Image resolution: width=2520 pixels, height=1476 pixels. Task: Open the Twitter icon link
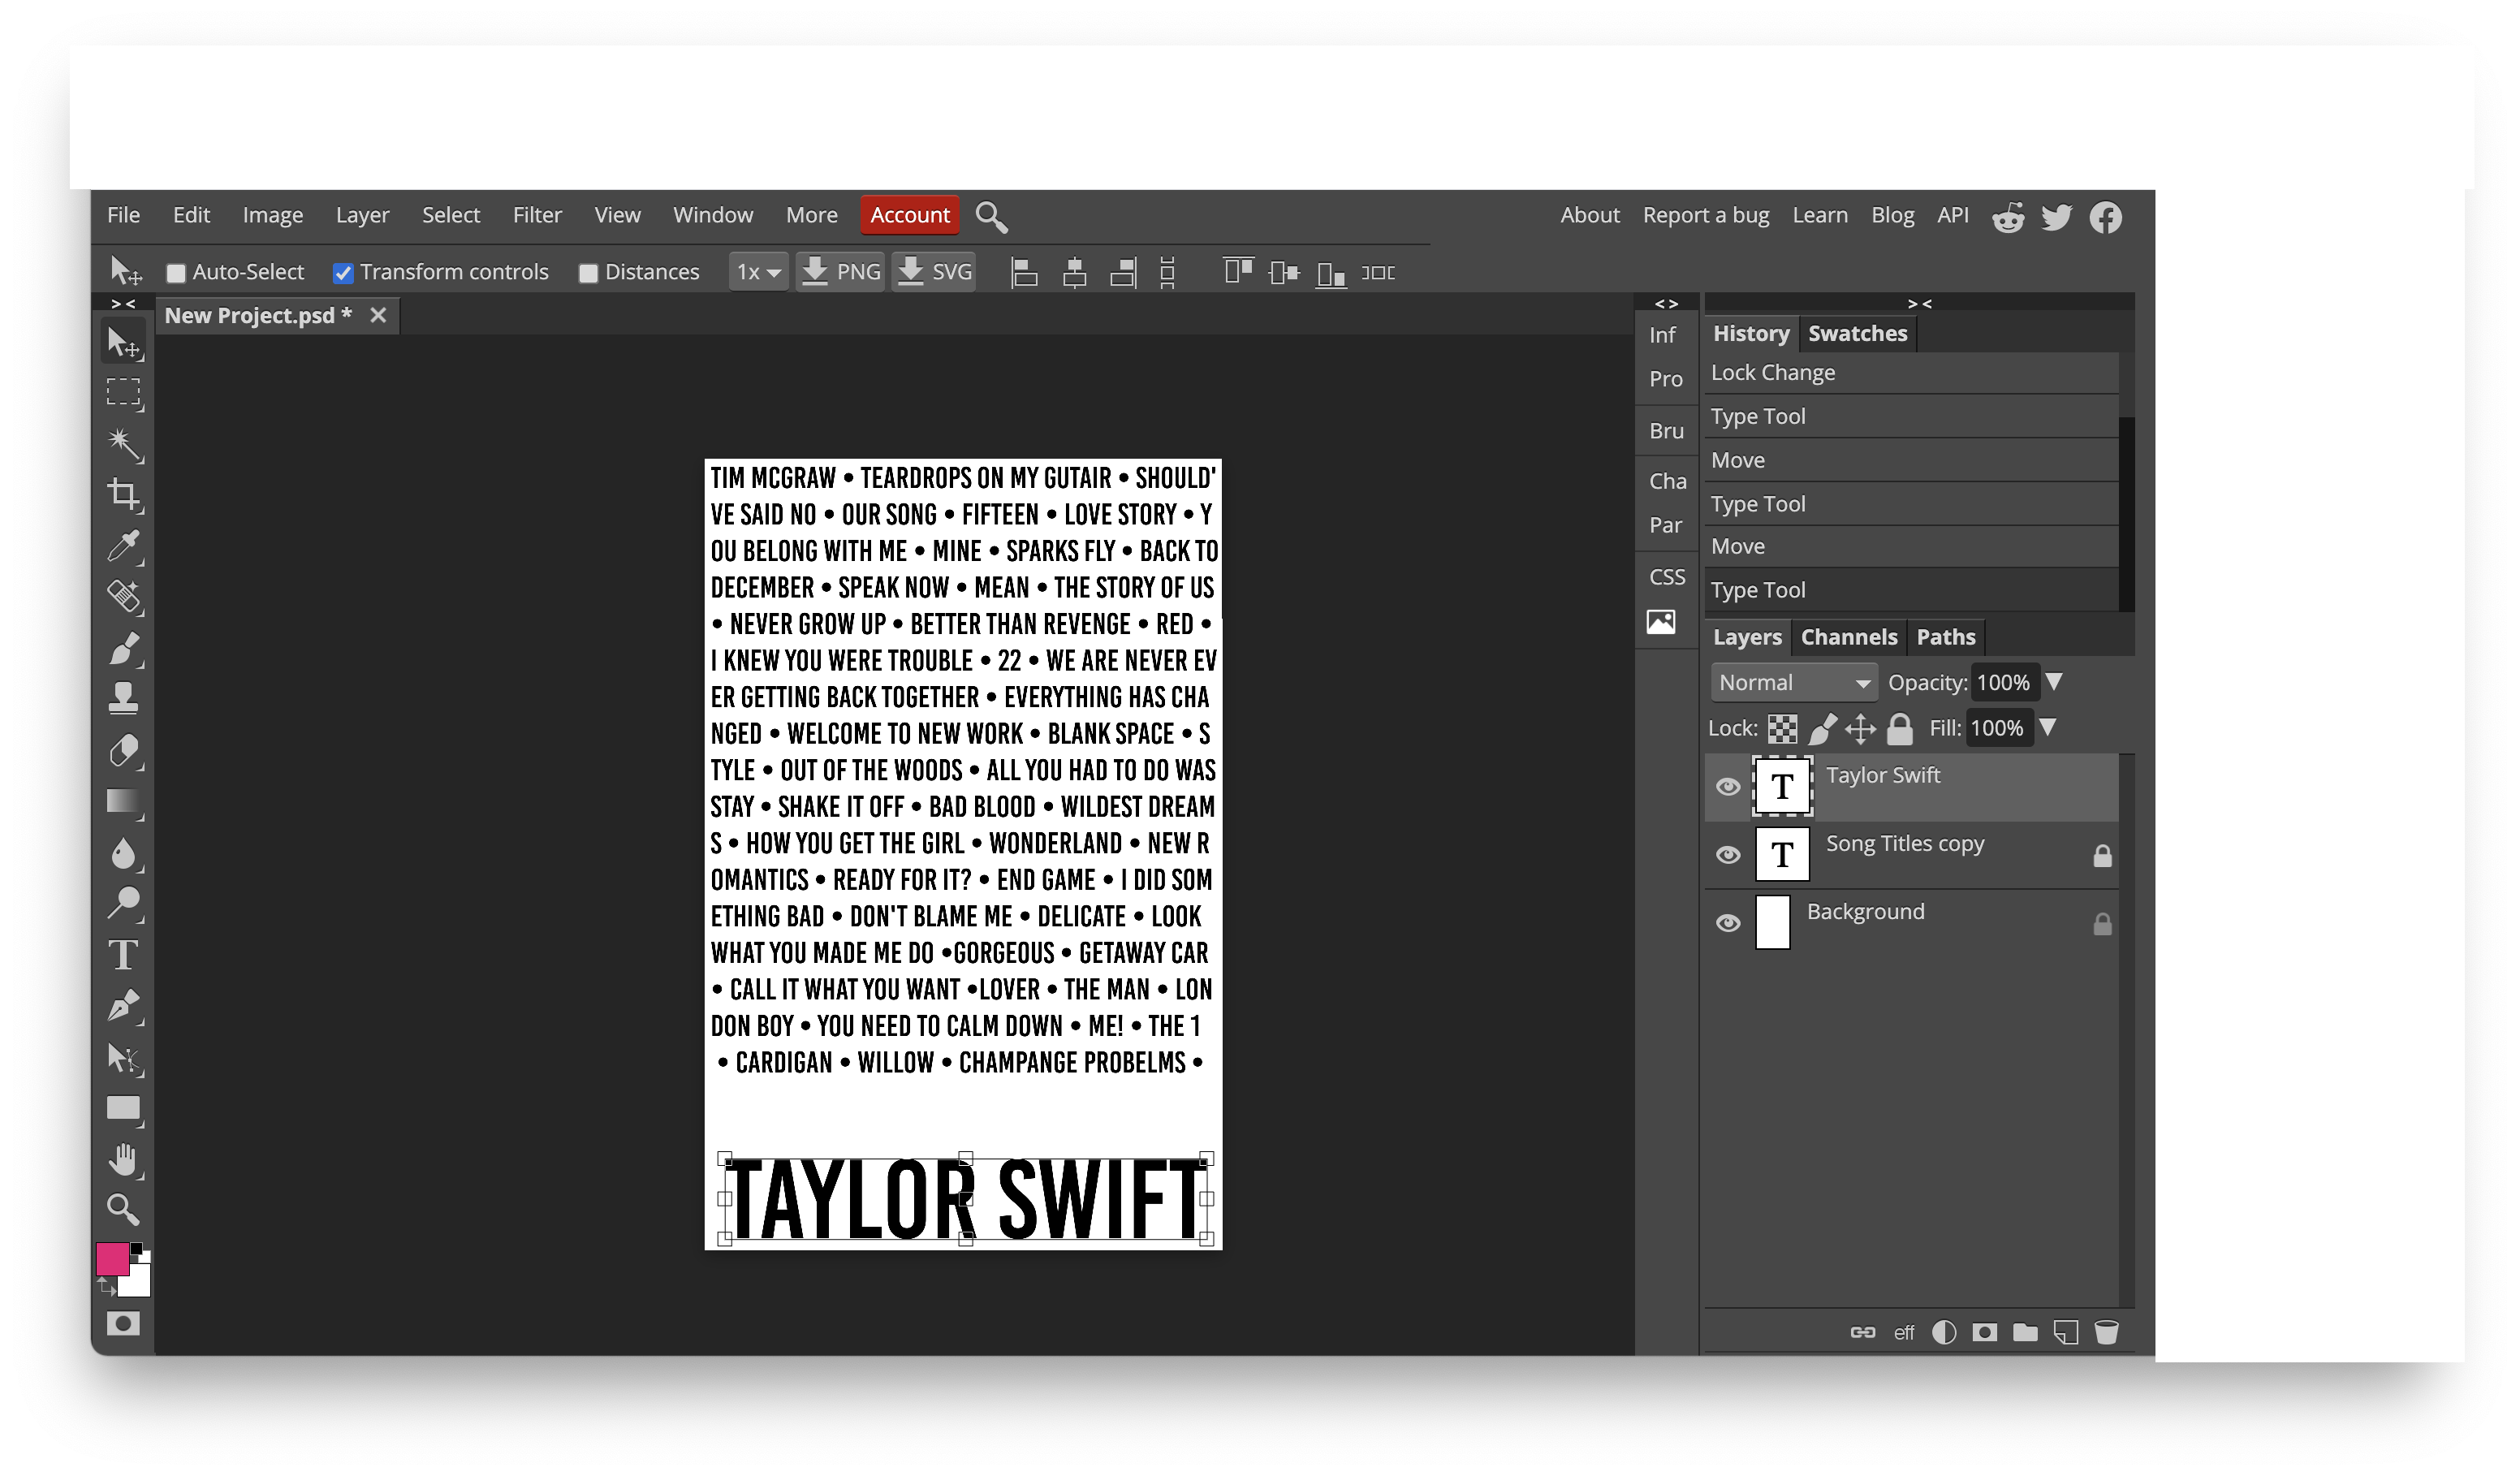pyautogui.click(x=2057, y=217)
